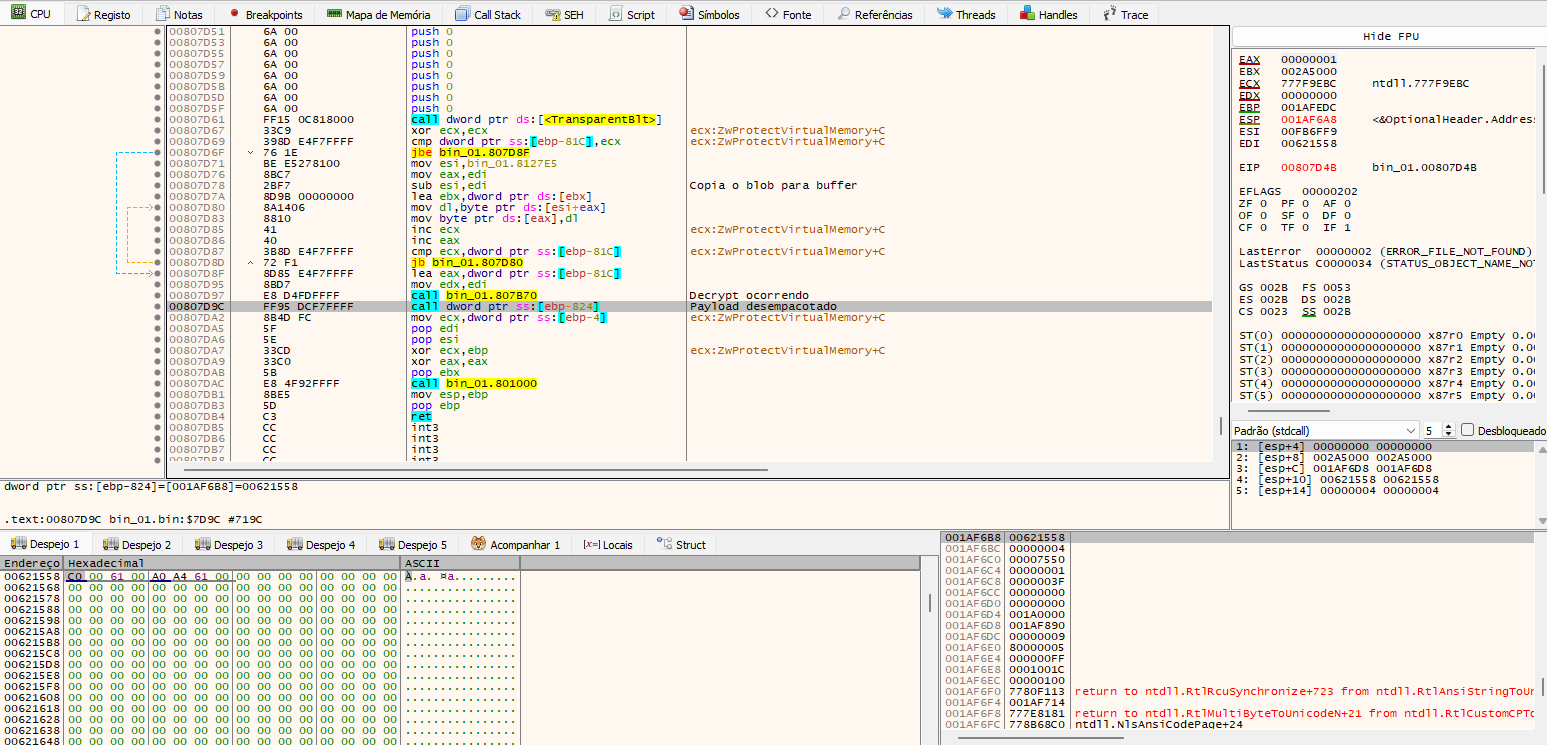Open the Padrão (stdcall) calling convention dropdown
The image size is (1547, 745).
(x=1325, y=430)
